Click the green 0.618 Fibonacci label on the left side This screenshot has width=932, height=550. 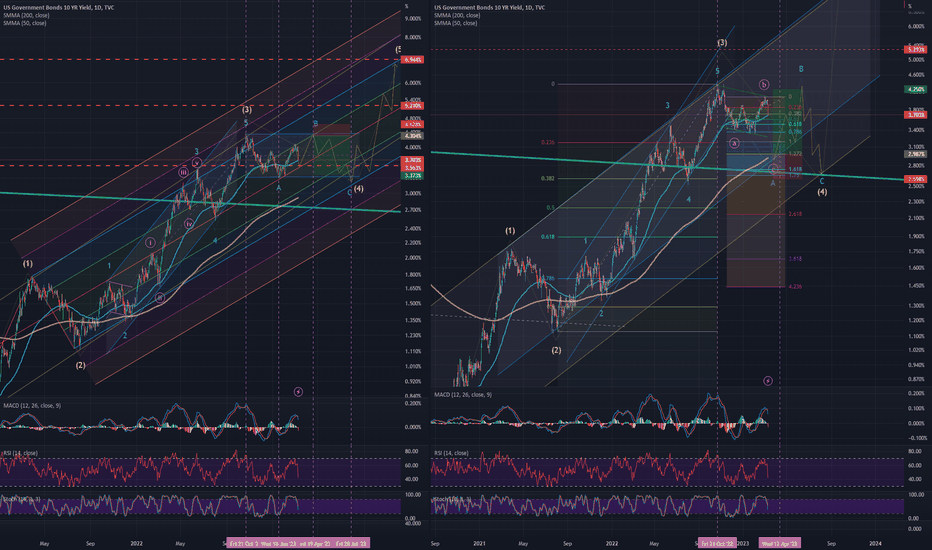[547, 237]
